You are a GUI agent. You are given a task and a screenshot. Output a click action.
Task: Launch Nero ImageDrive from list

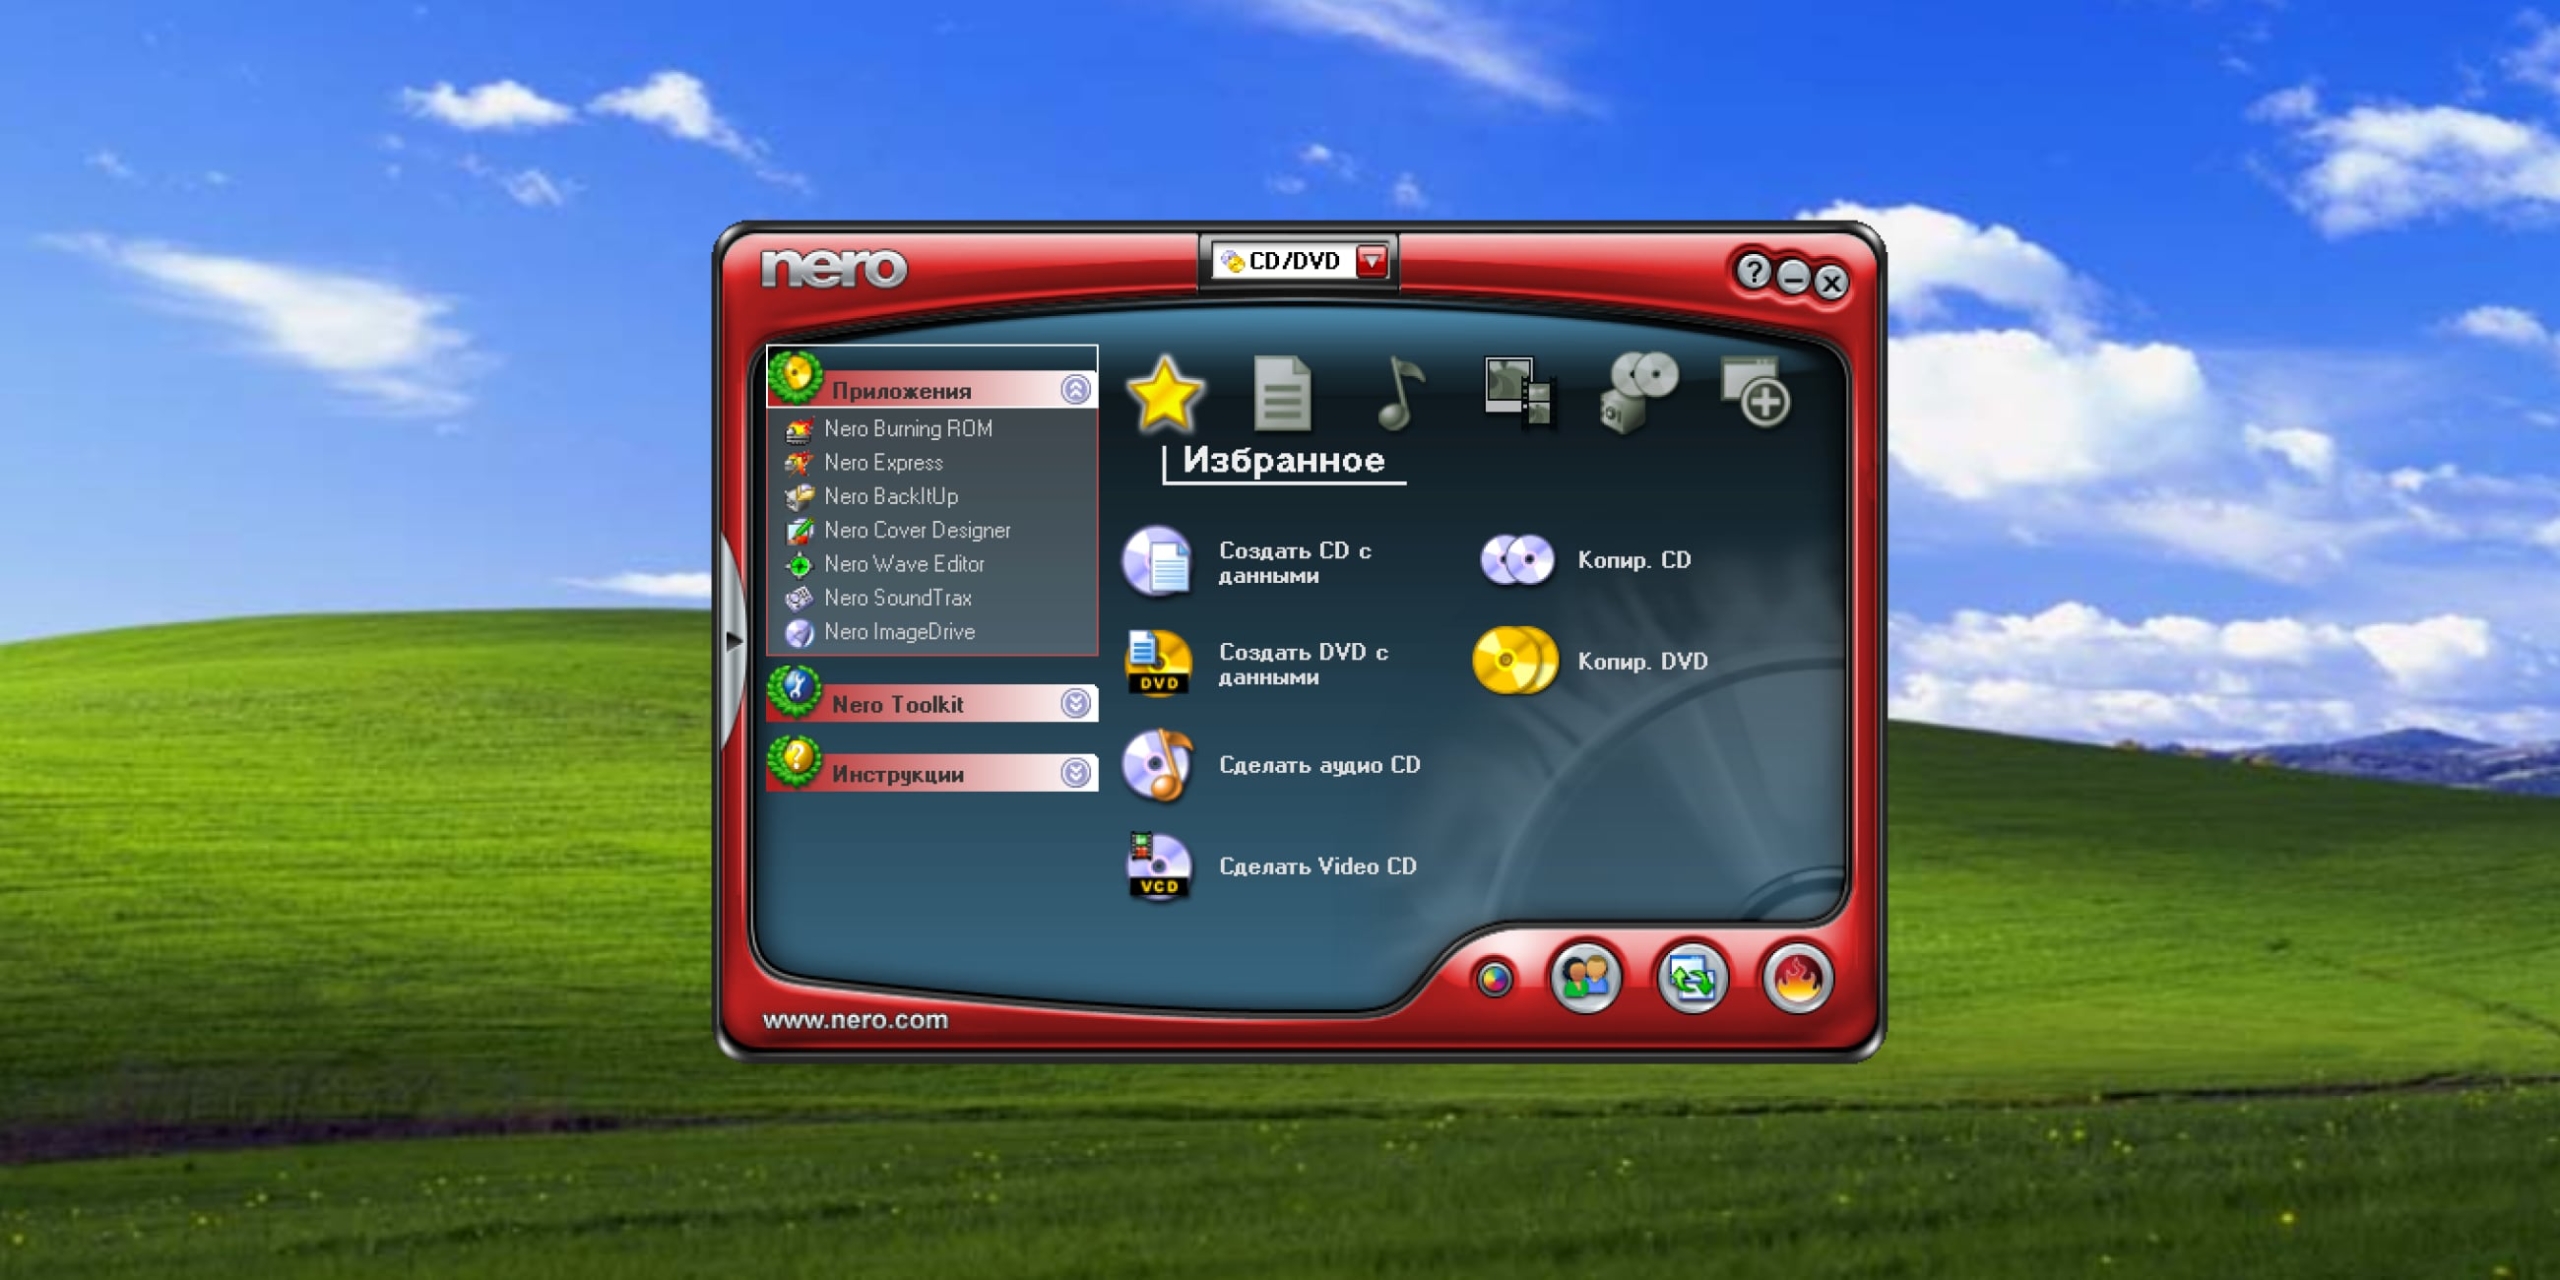pos(899,633)
